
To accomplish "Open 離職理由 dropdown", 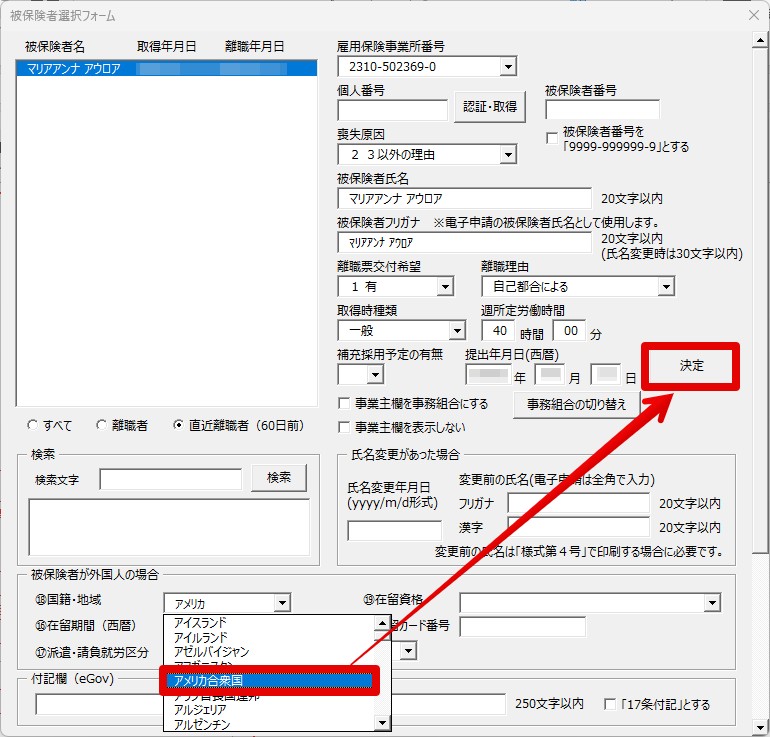I will click(666, 286).
